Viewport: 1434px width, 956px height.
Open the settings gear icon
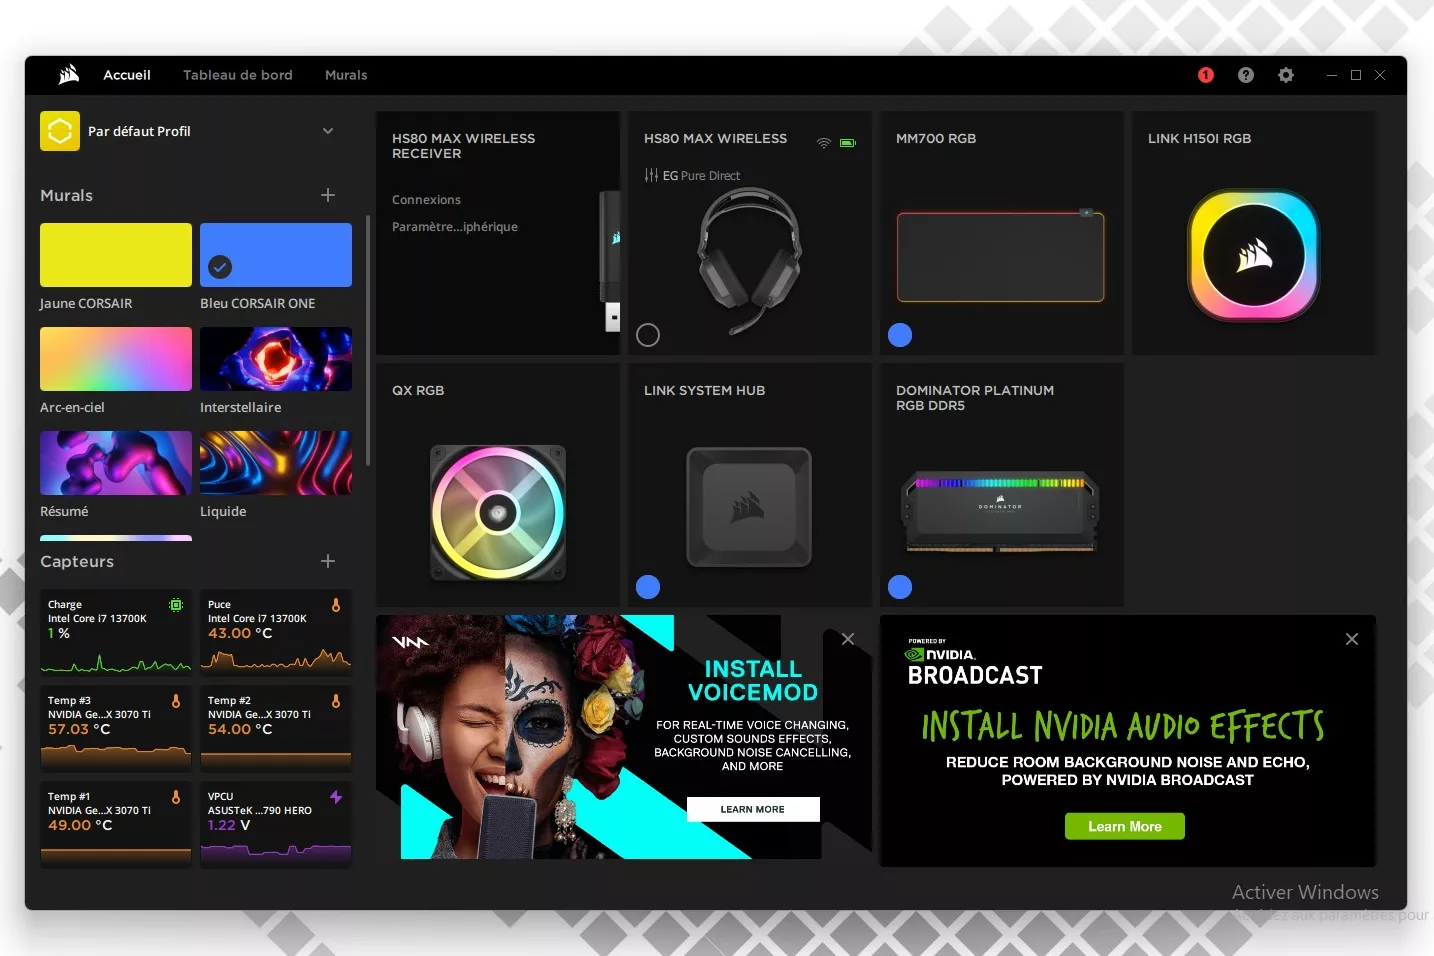pos(1286,75)
